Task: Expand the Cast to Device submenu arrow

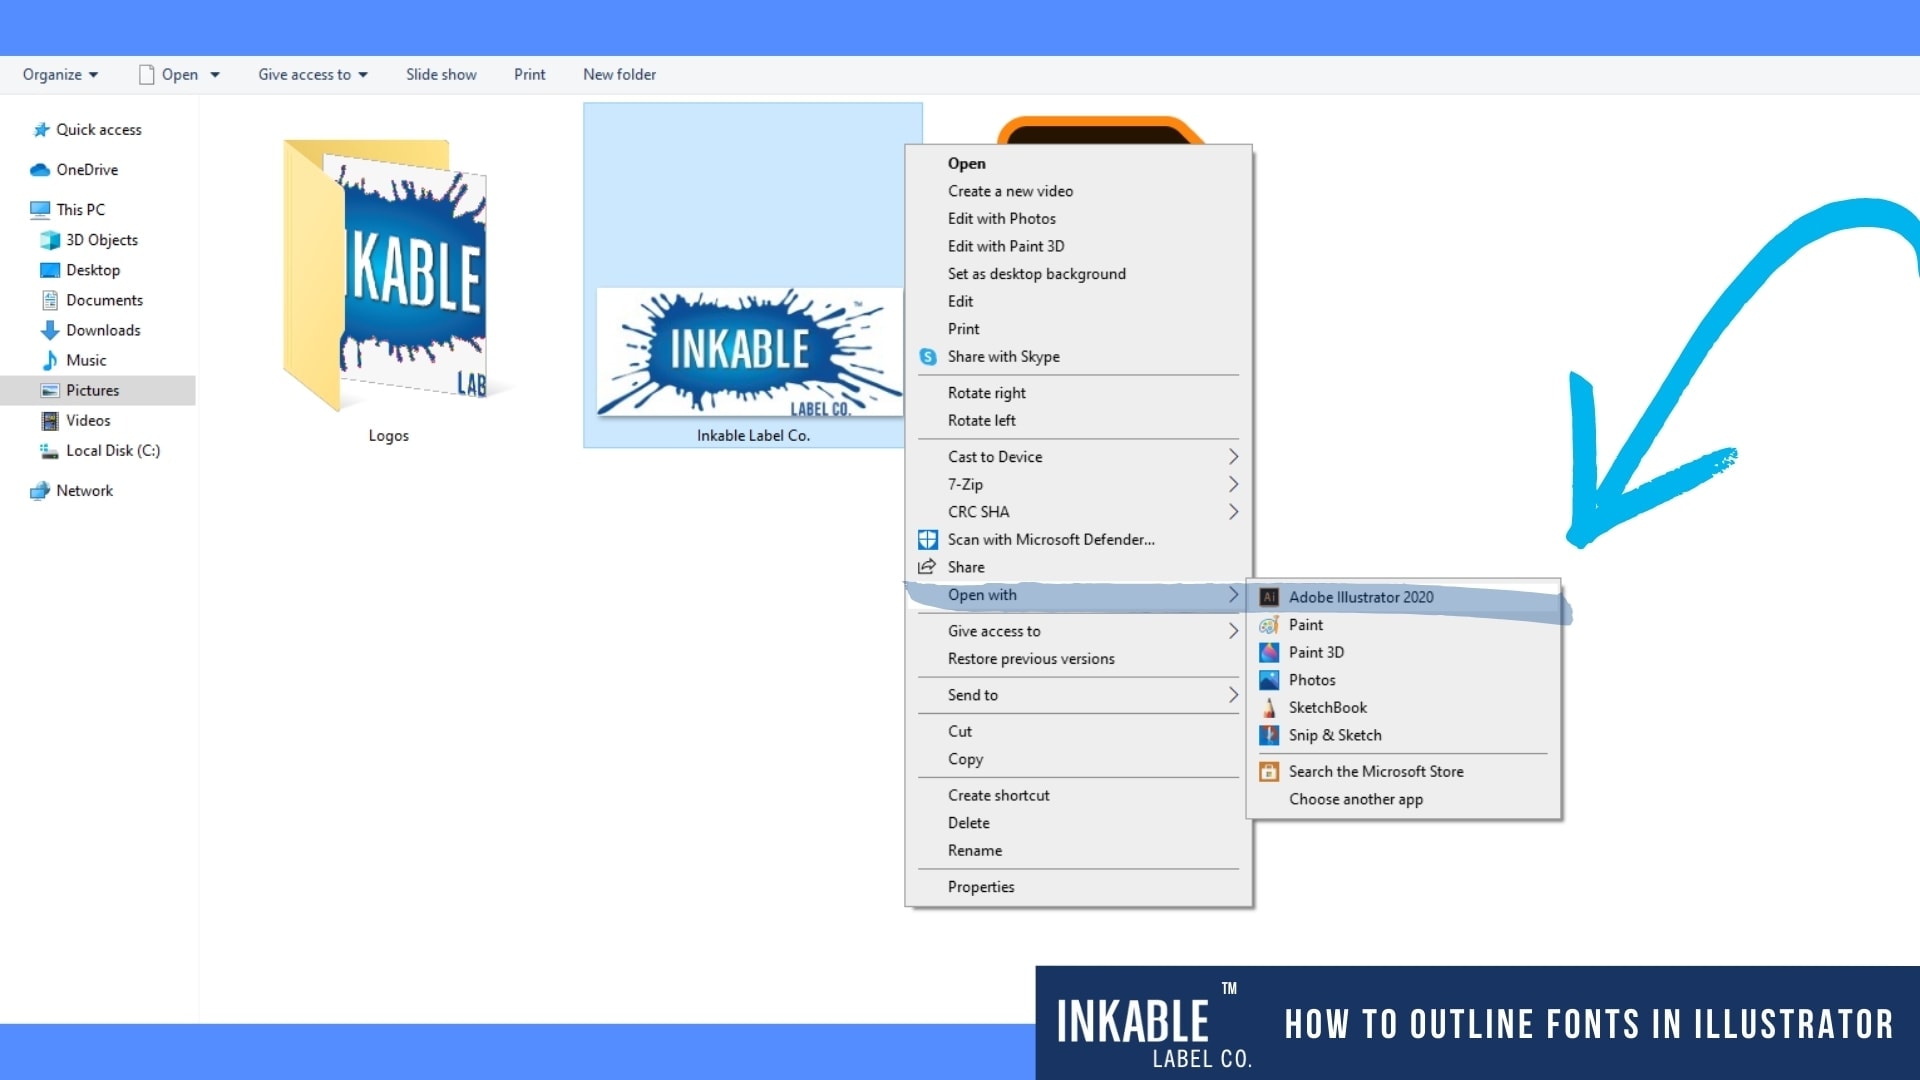Action: [1233, 457]
